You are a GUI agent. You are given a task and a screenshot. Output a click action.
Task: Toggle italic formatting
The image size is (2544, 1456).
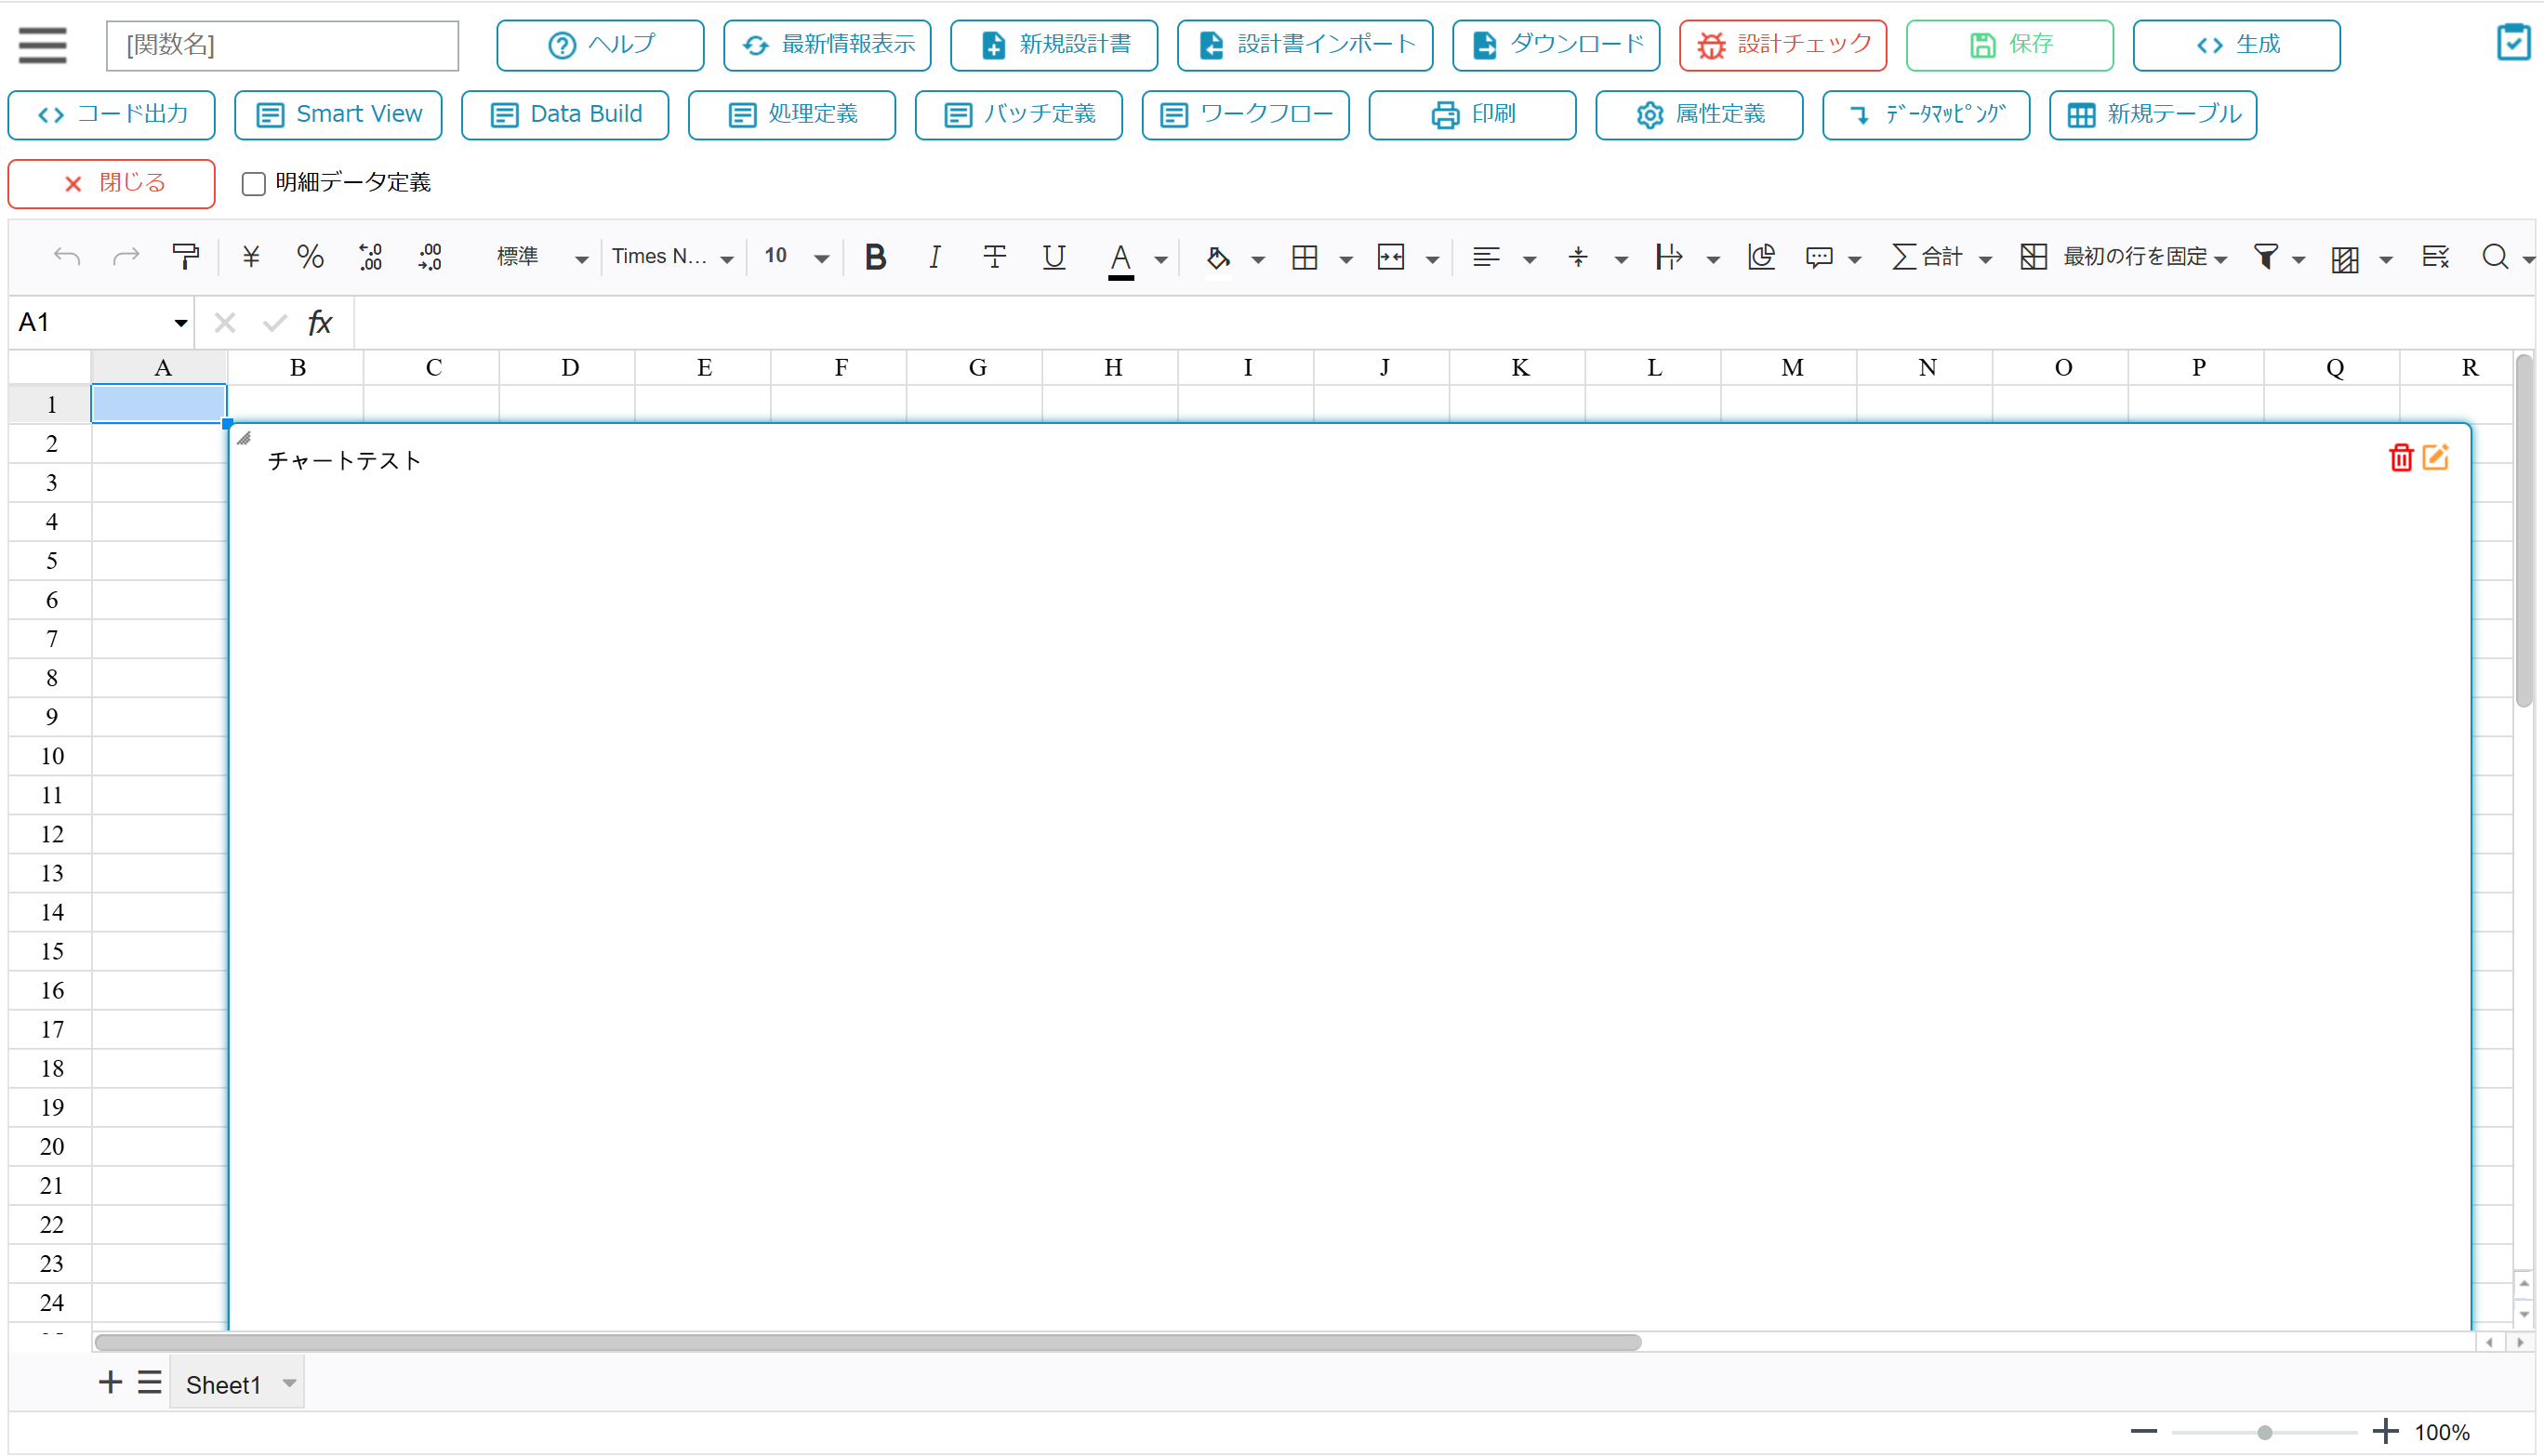[934, 257]
